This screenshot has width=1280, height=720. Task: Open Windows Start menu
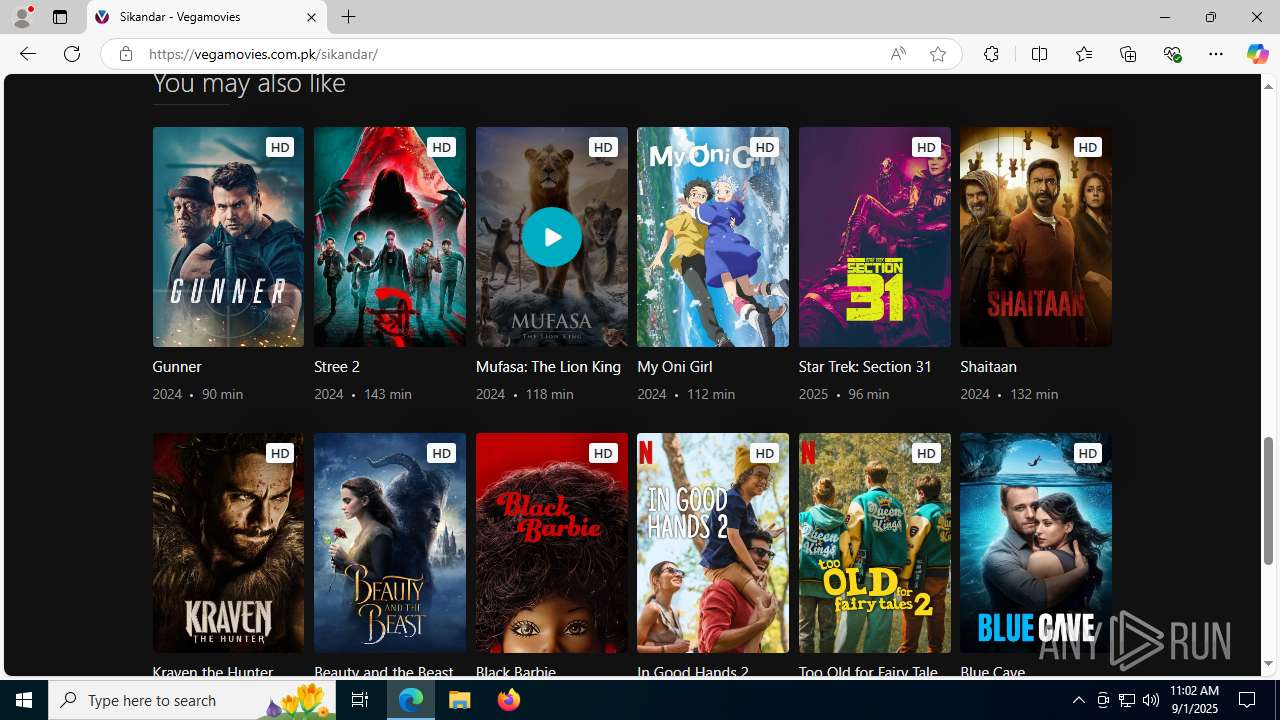click(x=24, y=700)
